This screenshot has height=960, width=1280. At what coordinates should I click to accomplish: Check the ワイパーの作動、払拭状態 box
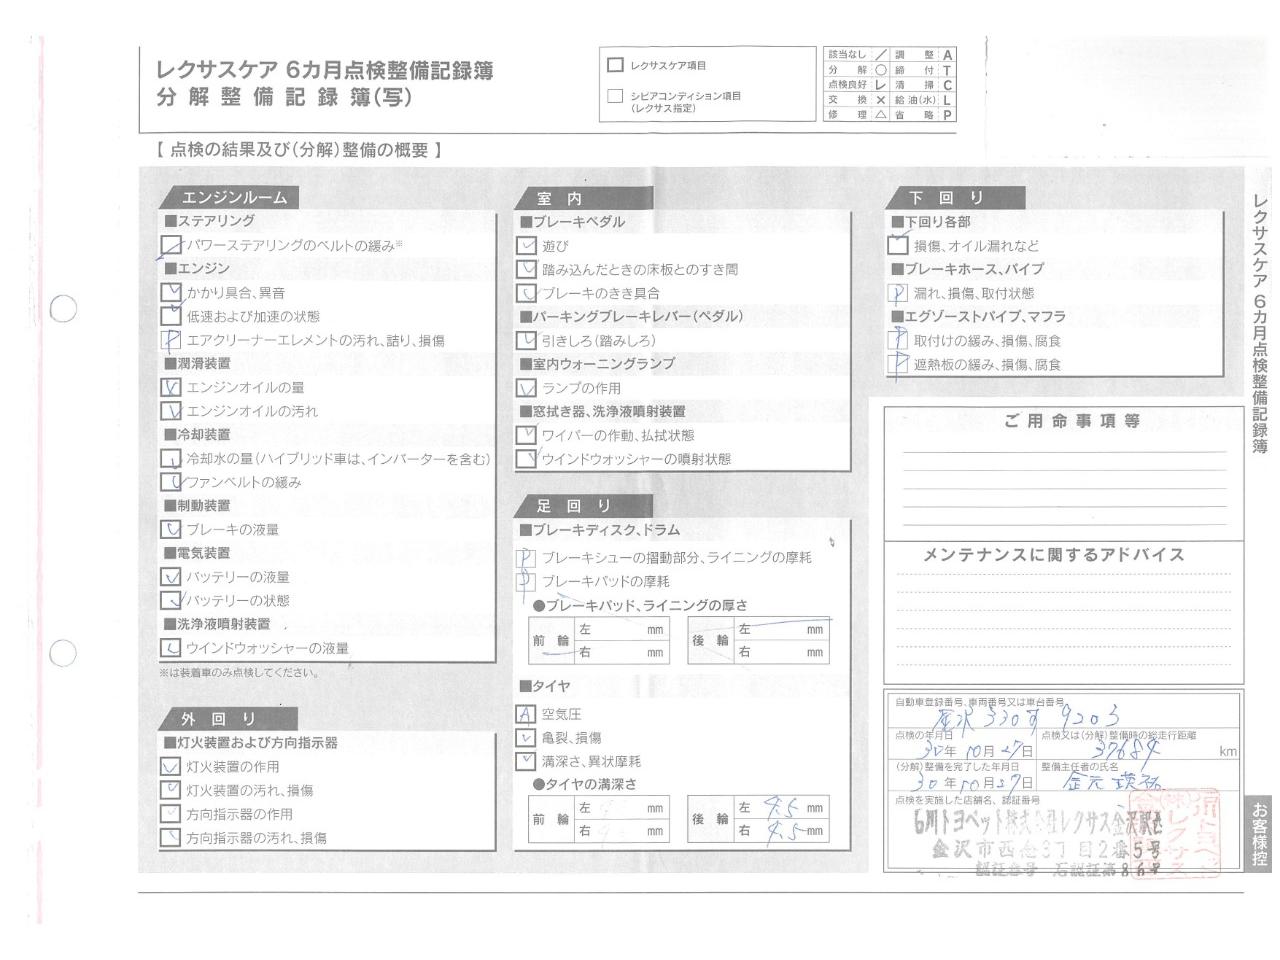pos(526,435)
